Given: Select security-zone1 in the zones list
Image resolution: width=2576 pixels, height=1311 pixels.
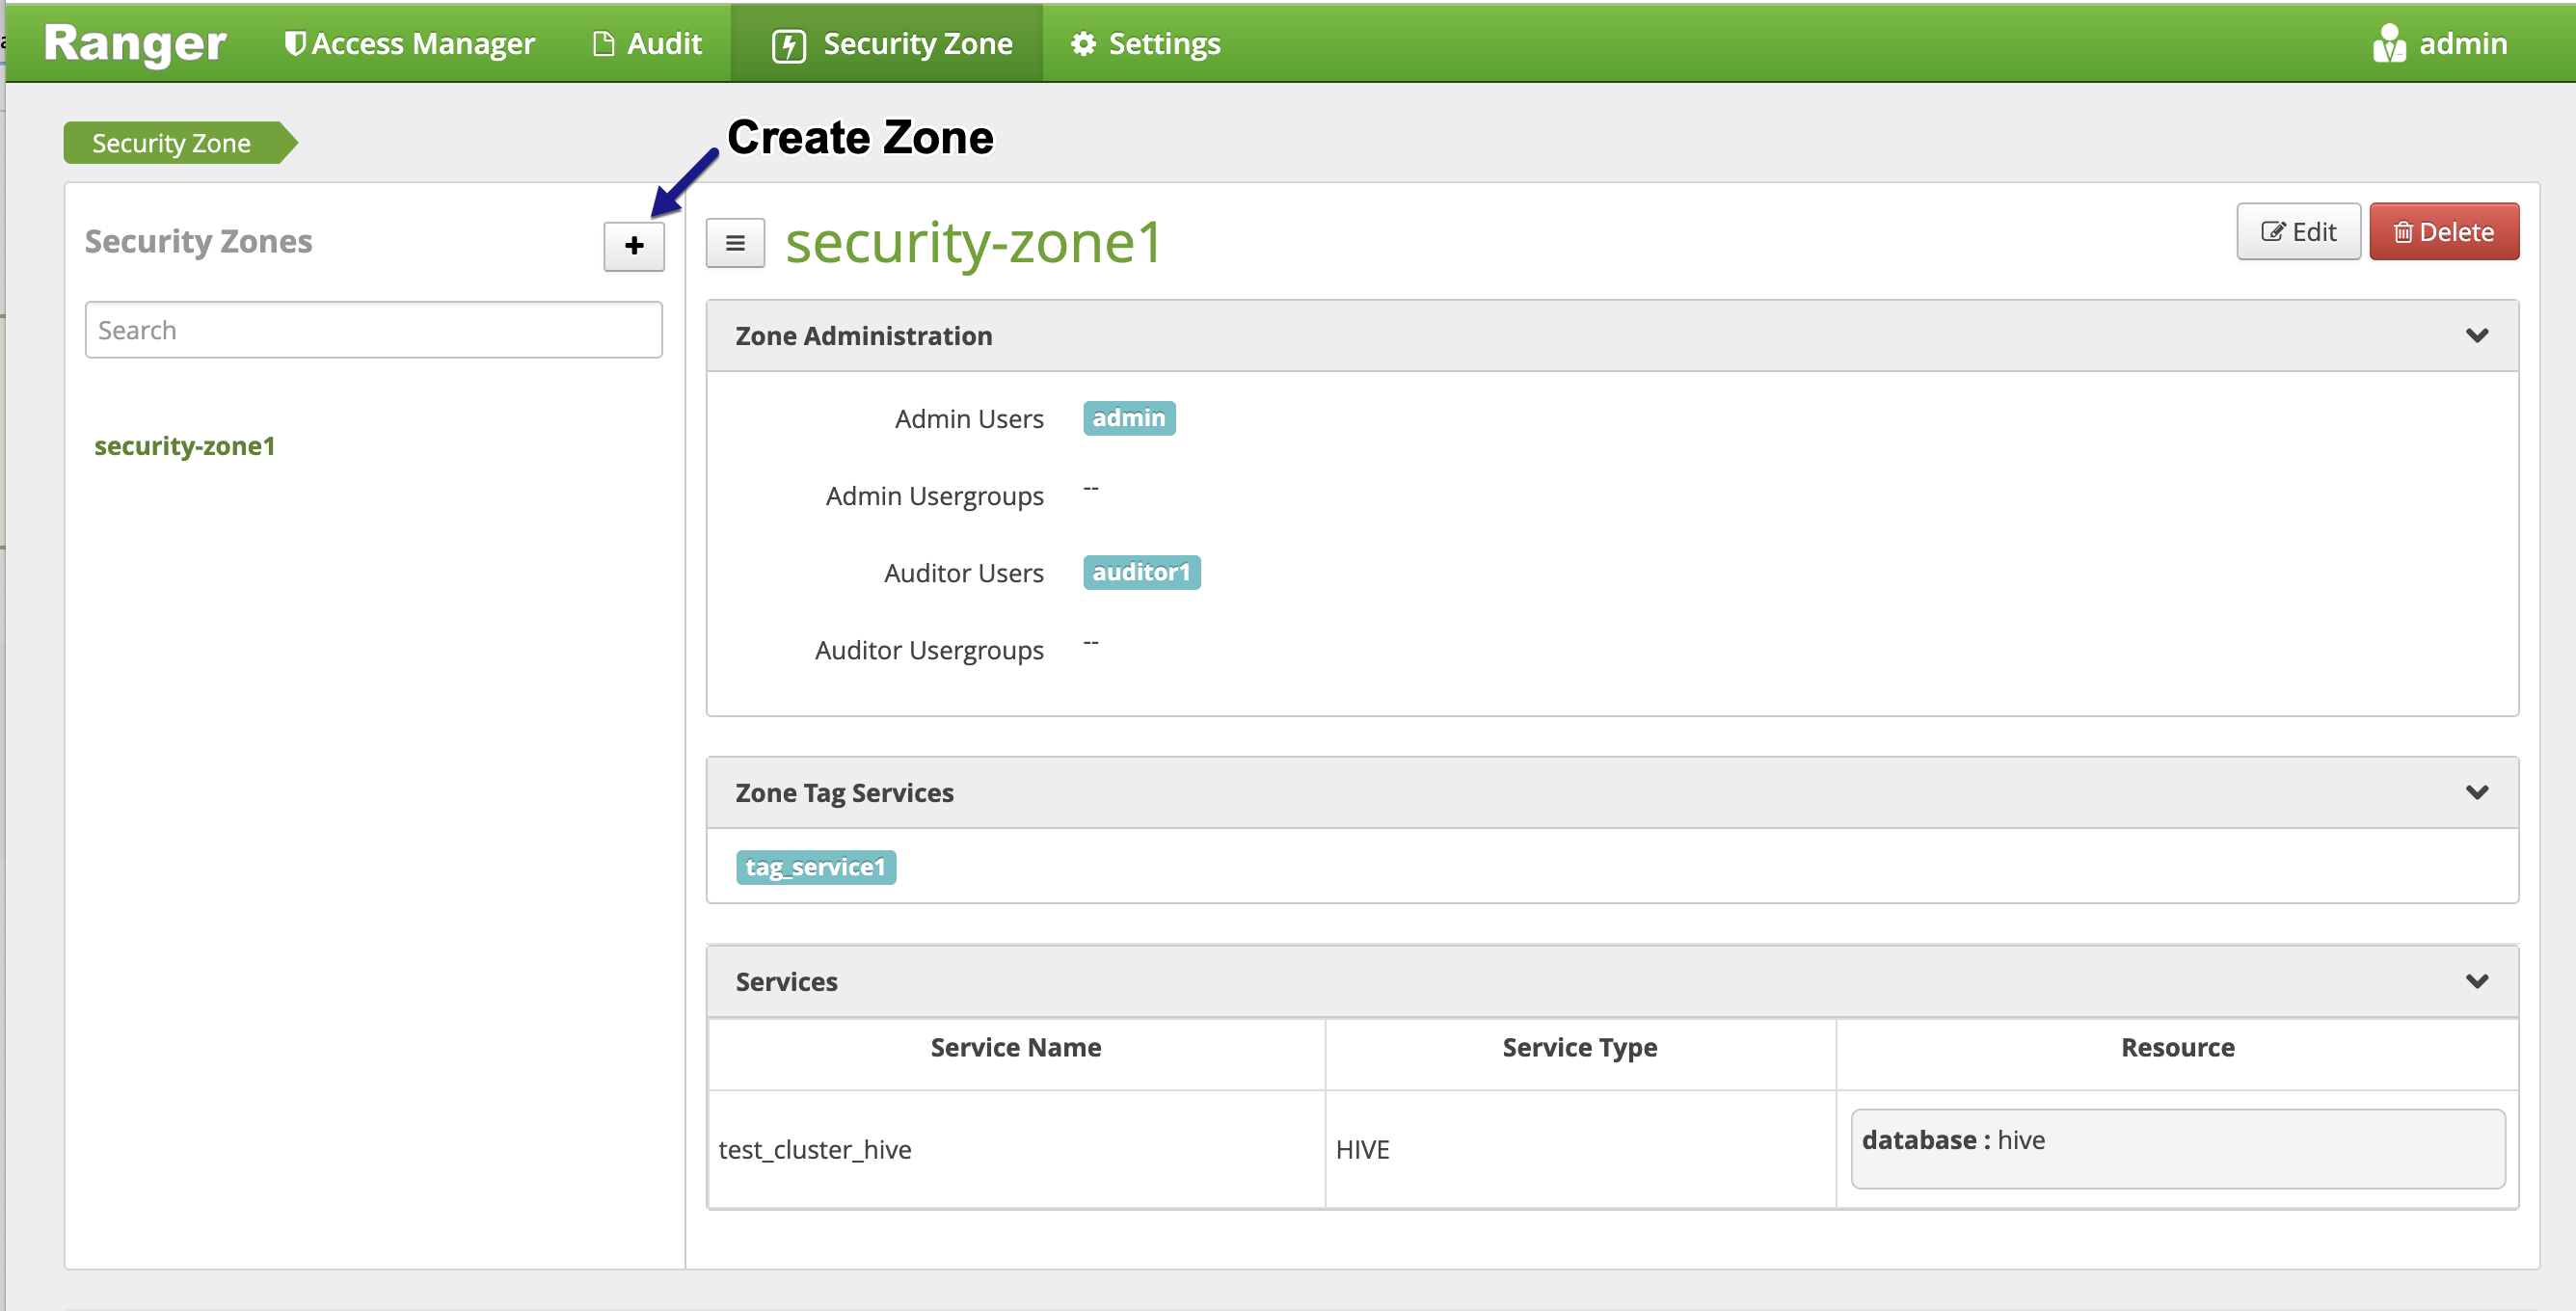Looking at the screenshot, I should point(185,446).
